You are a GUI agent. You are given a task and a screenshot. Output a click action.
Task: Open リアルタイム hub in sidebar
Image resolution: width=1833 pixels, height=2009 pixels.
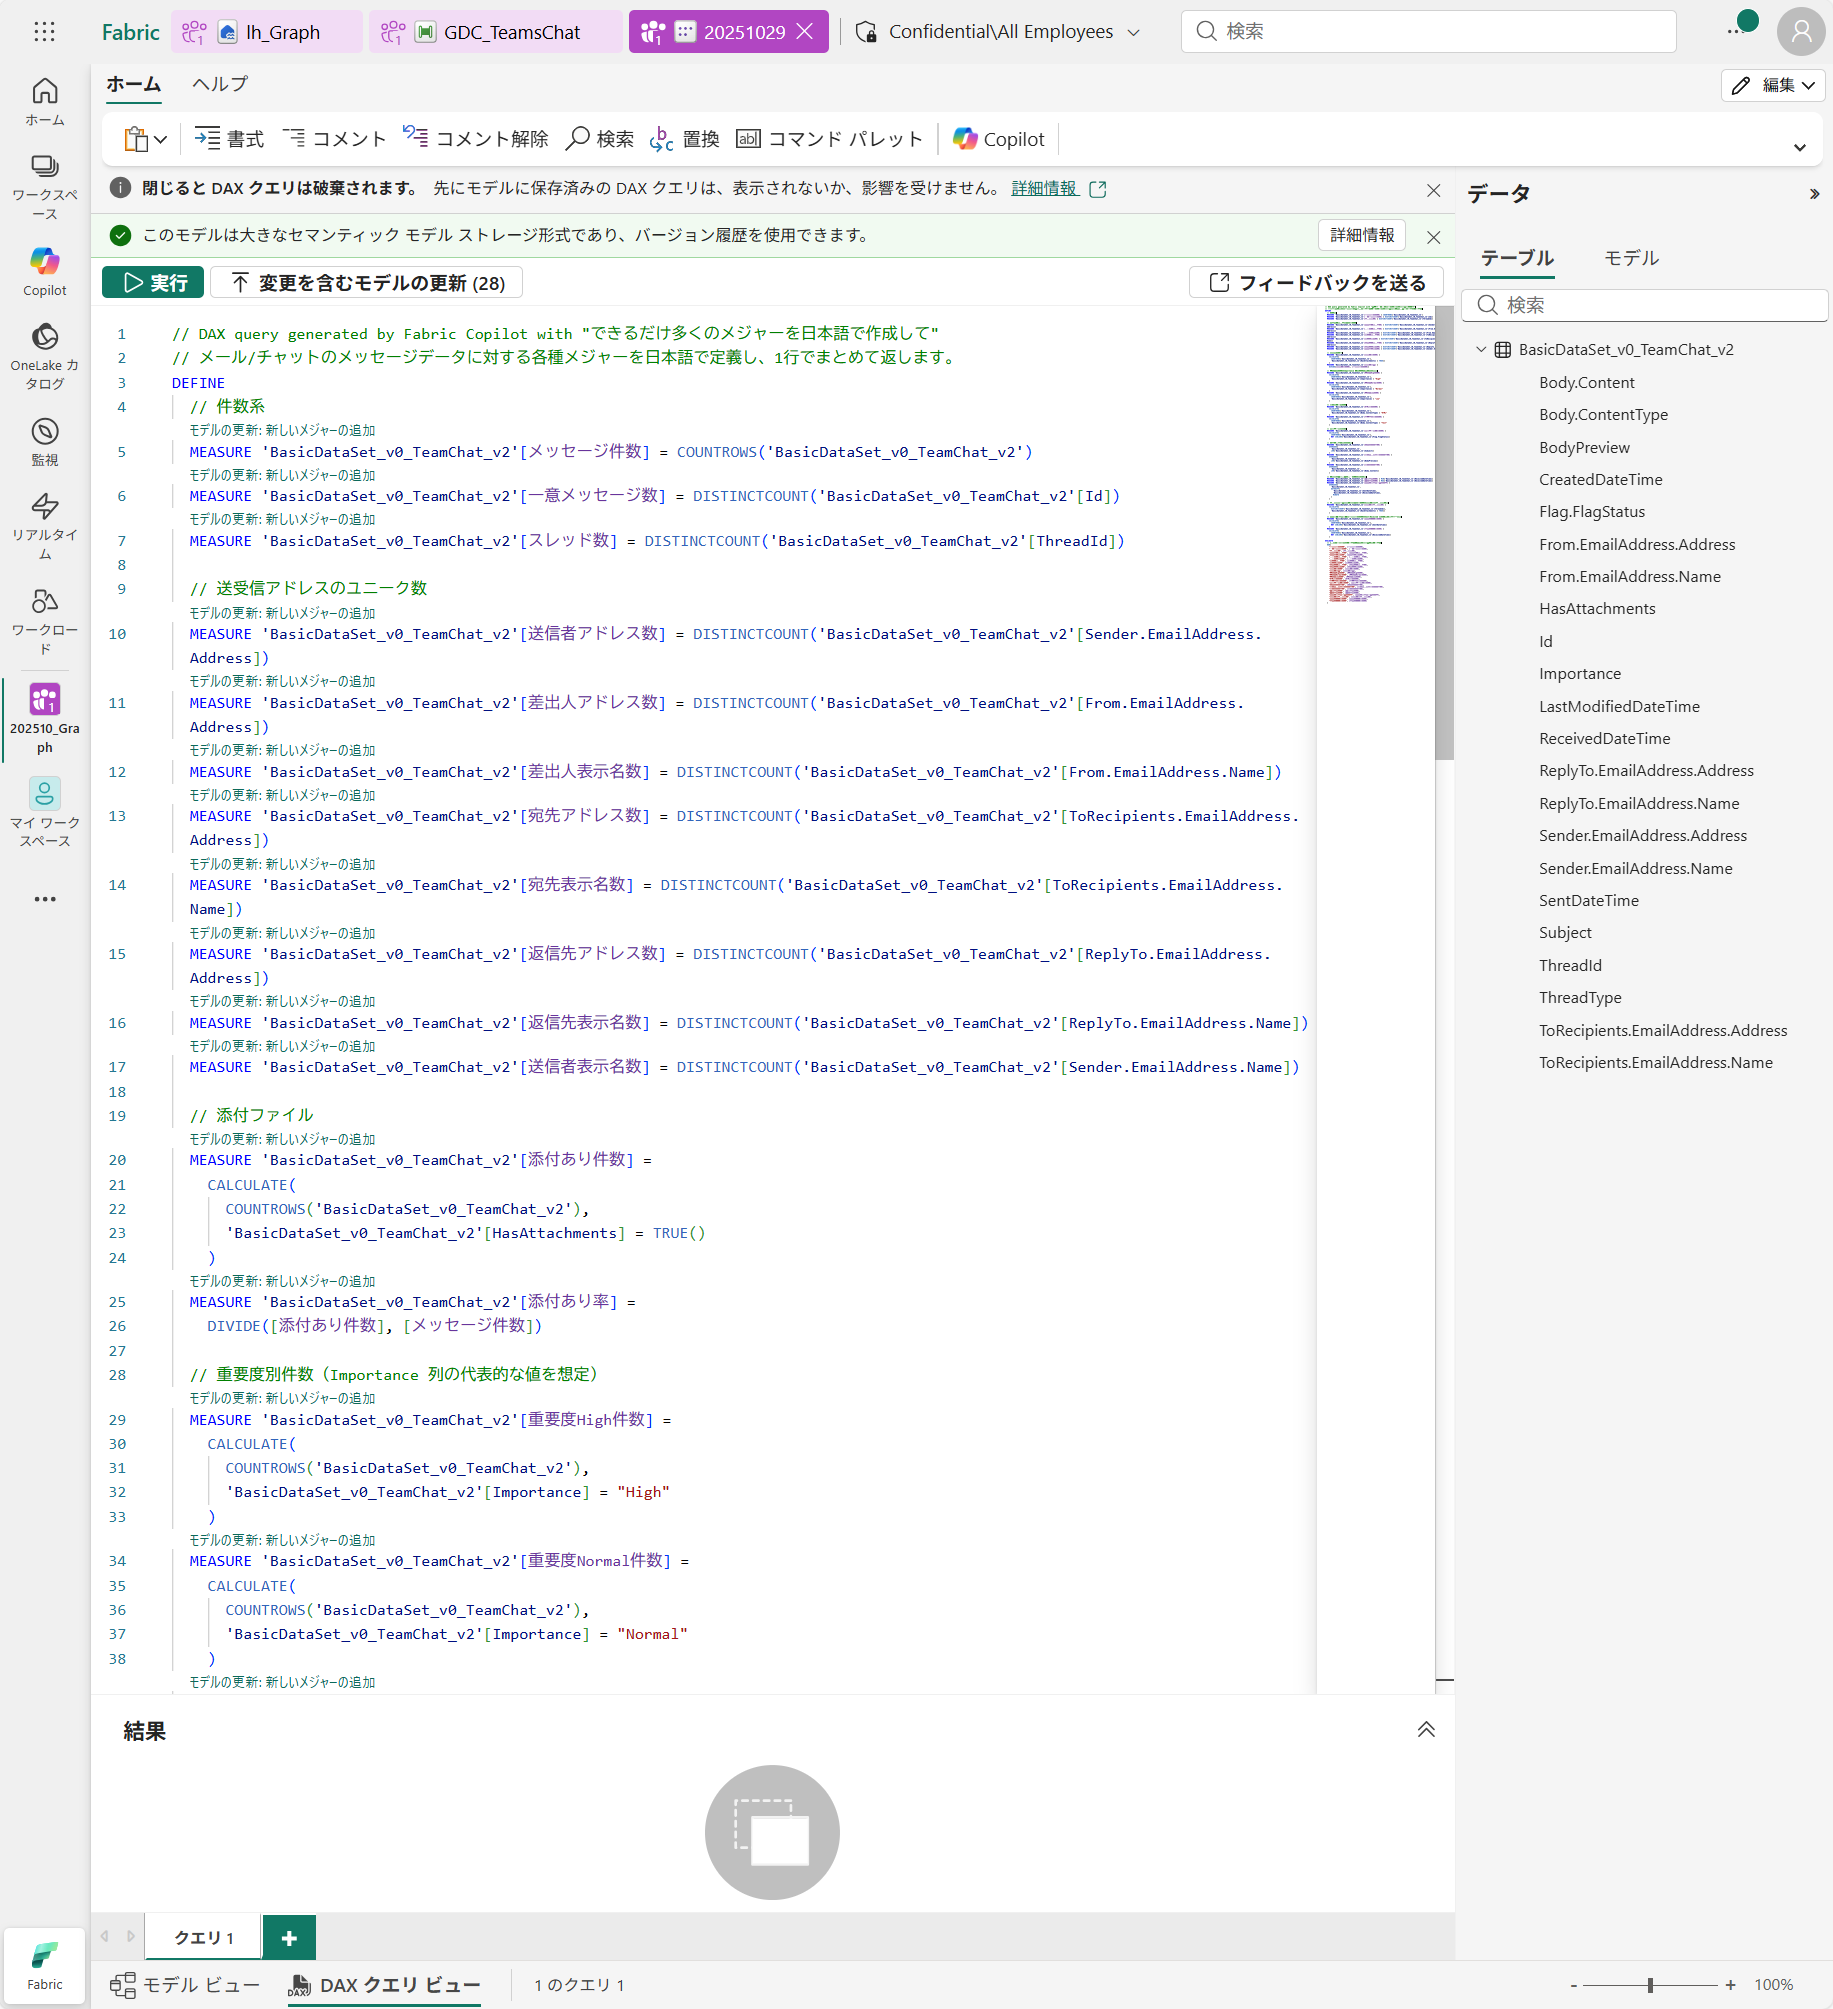tap(45, 526)
